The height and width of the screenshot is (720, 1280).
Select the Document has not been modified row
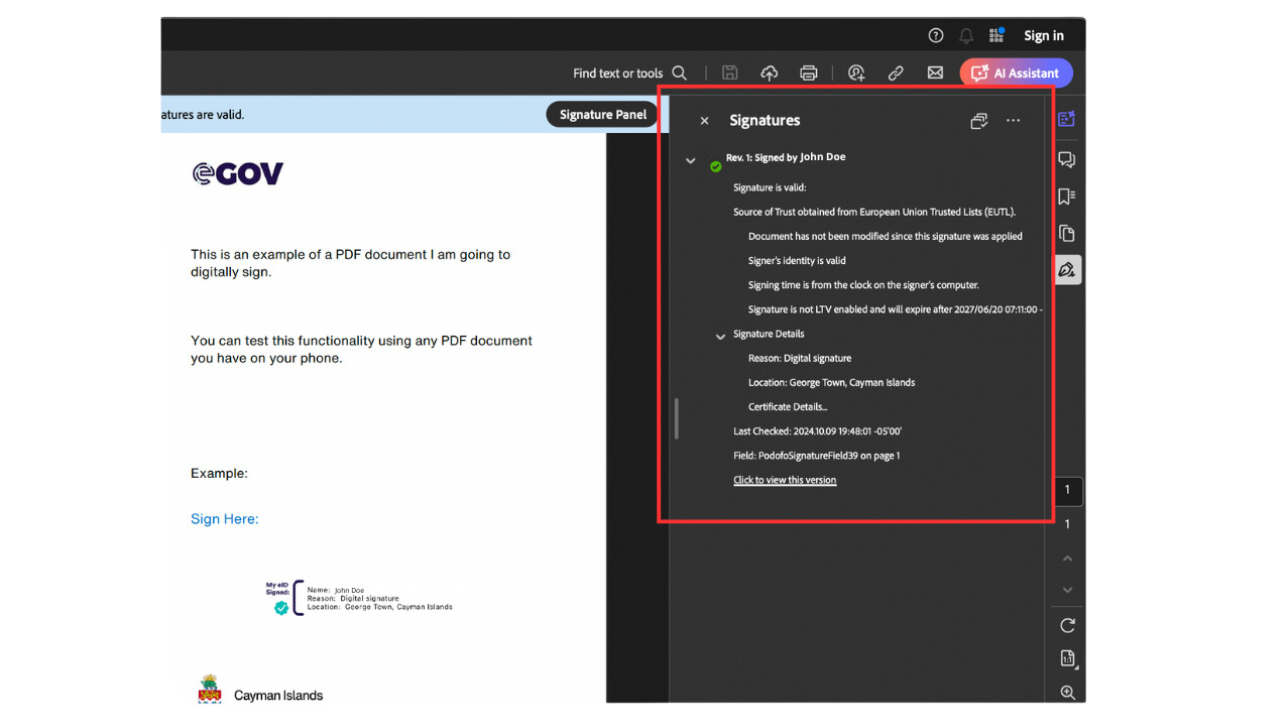pyautogui.click(x=885, y=236)
